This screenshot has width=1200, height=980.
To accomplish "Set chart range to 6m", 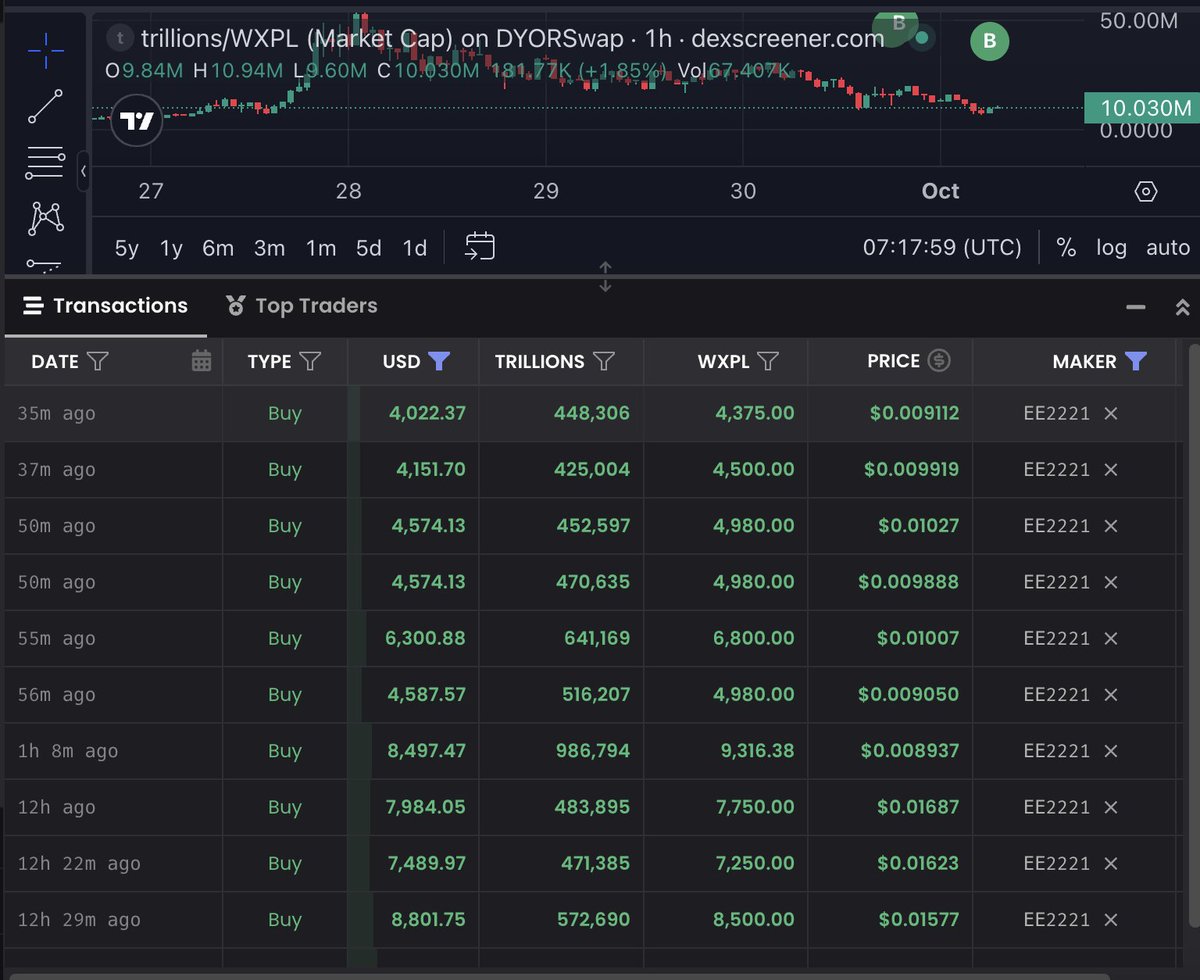I will tap(218, 248).
